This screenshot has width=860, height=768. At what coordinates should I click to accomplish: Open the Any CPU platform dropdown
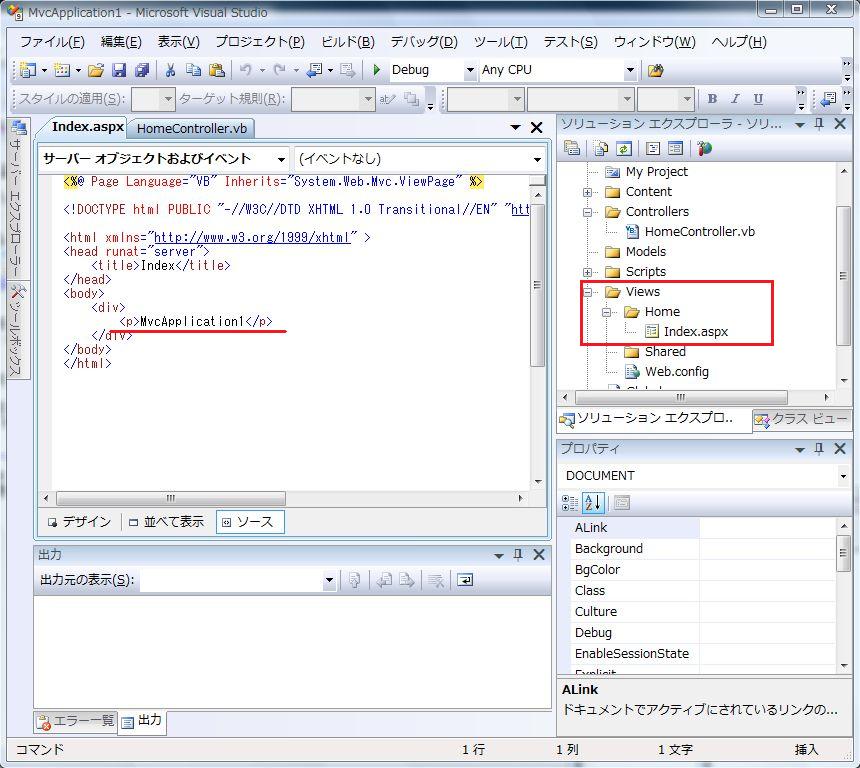click(x=629, y=70)
